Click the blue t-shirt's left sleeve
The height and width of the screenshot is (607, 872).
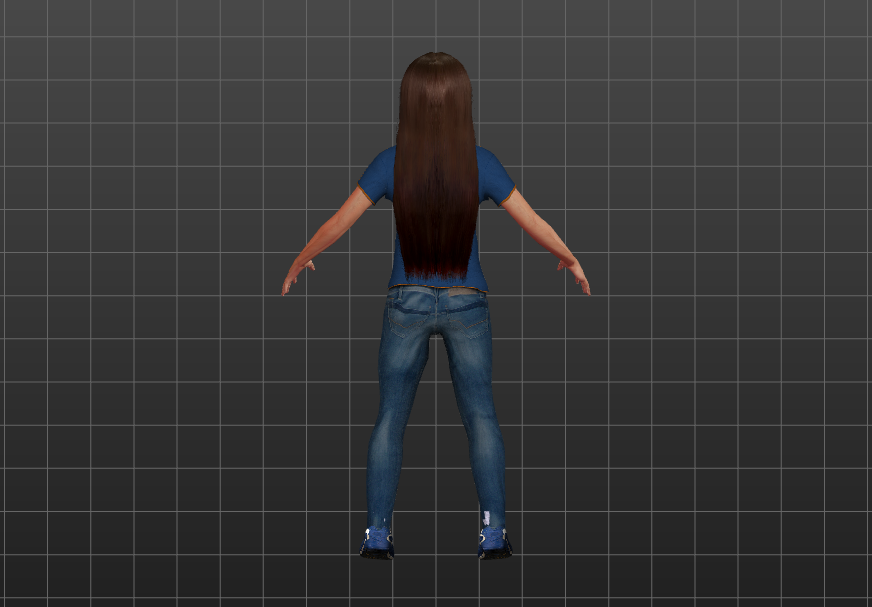coord(377,179)
